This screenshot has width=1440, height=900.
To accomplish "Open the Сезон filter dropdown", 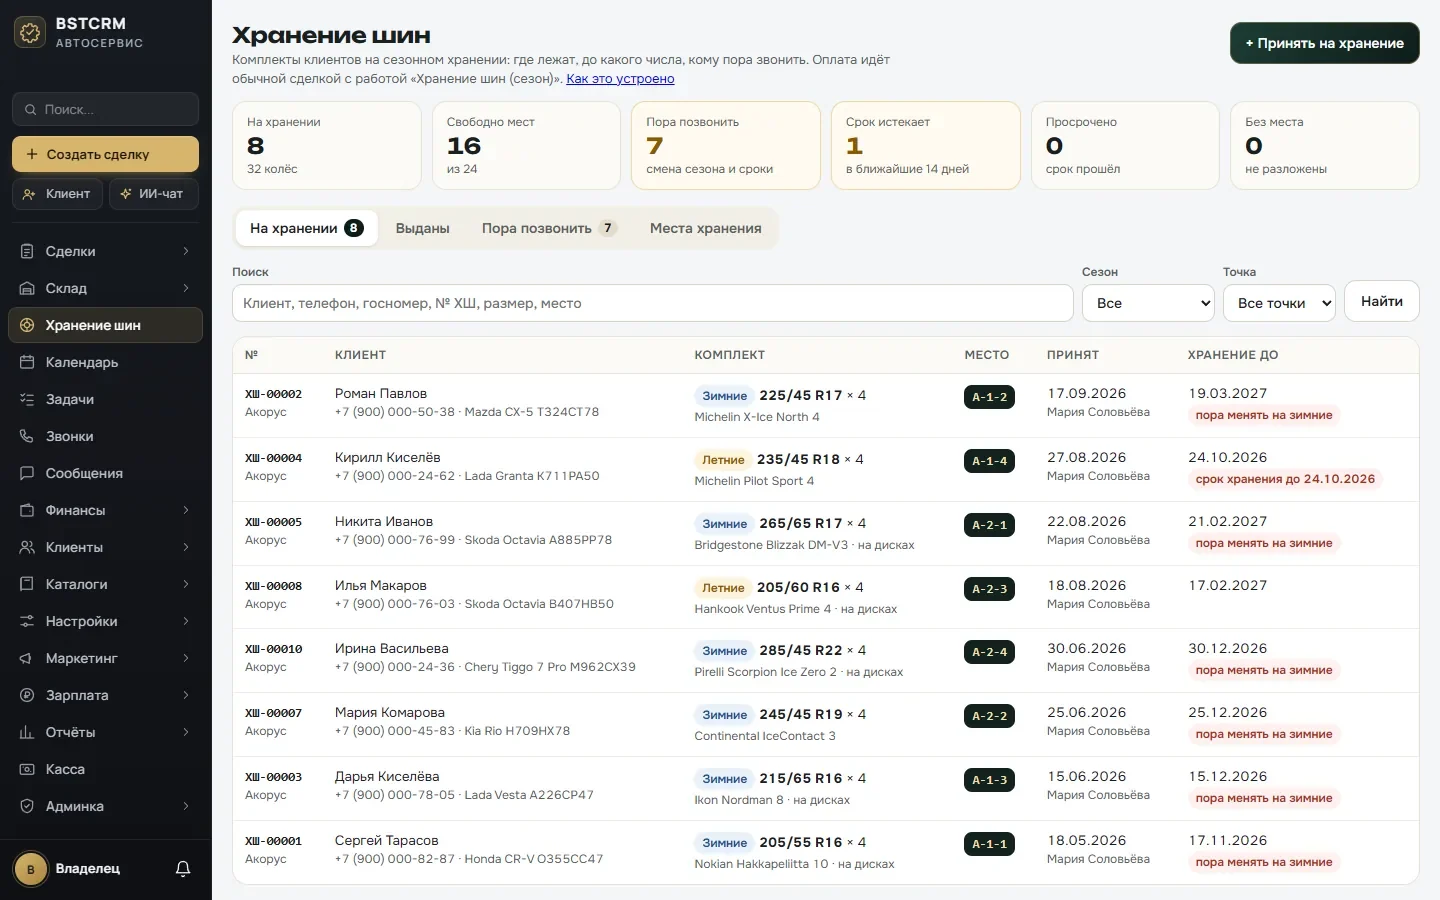I will coord(1148,303).
